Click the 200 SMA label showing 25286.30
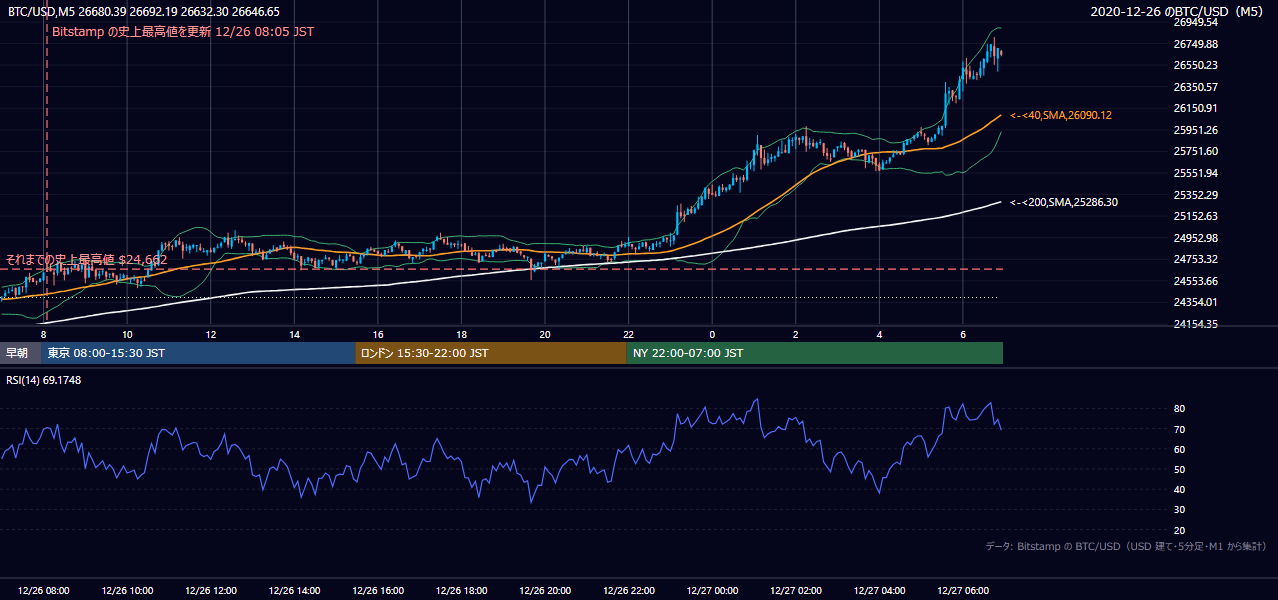Image resolution: width=1278 pixels, height=600 pixels. 1063,203
